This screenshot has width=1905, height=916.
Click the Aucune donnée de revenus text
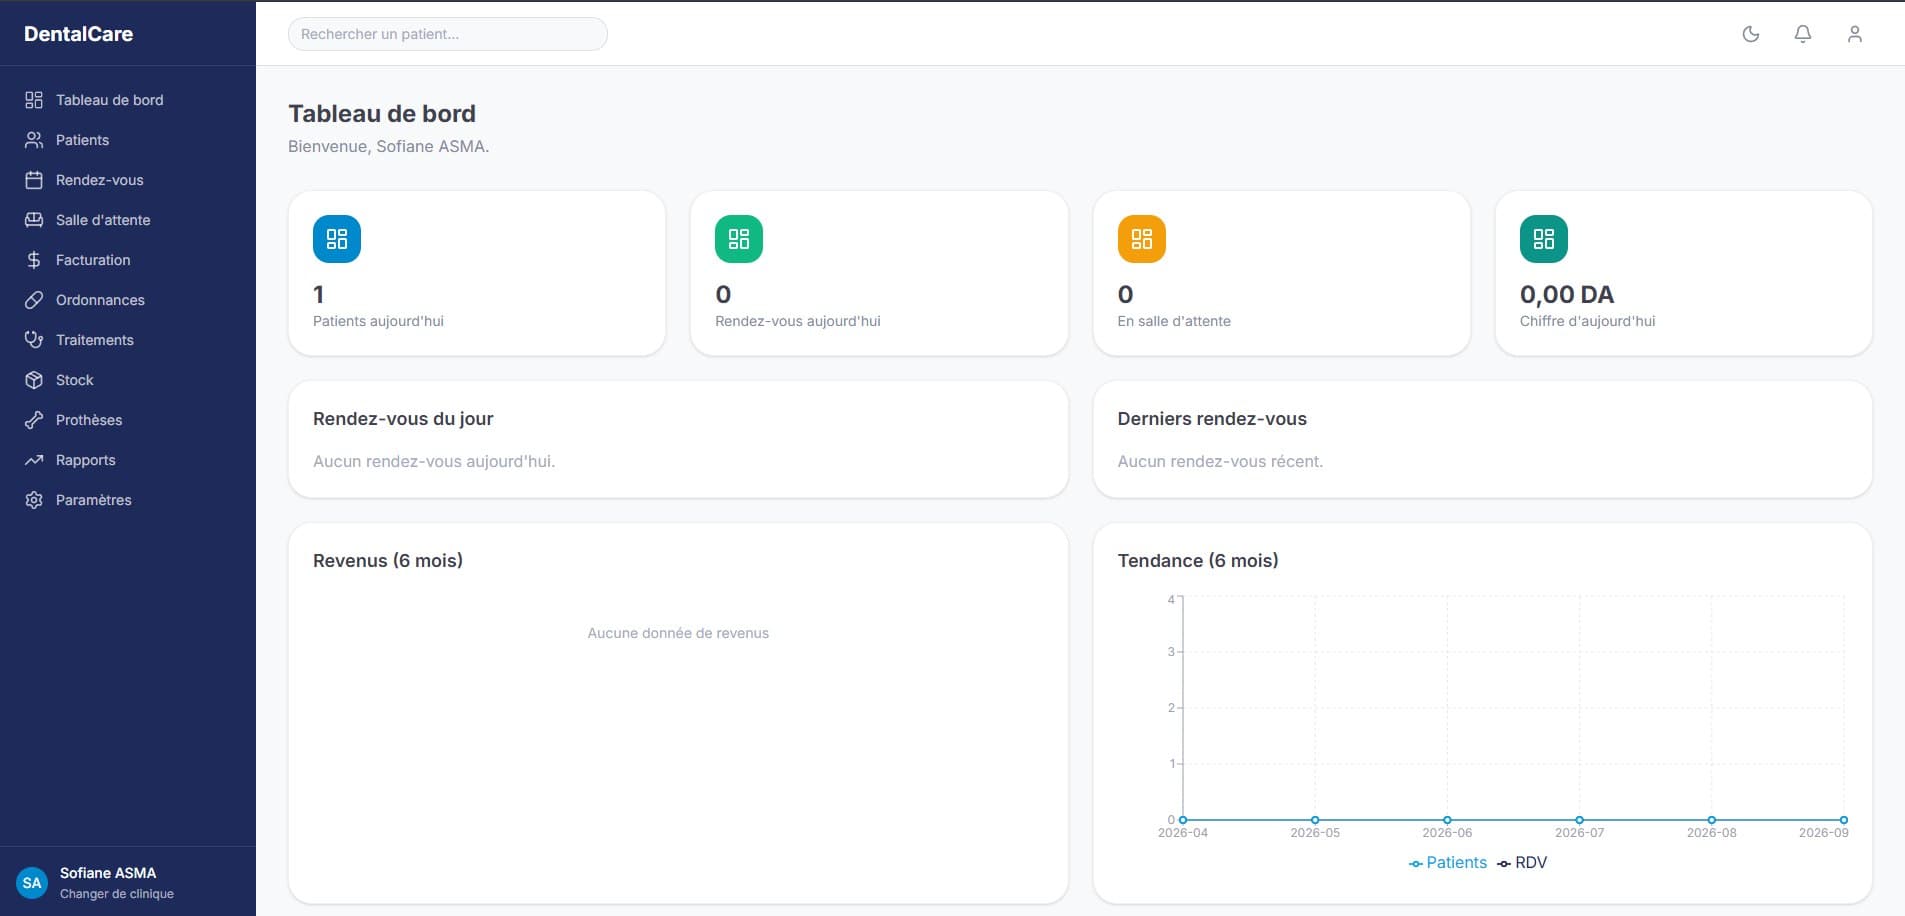[x=678, y=633]
